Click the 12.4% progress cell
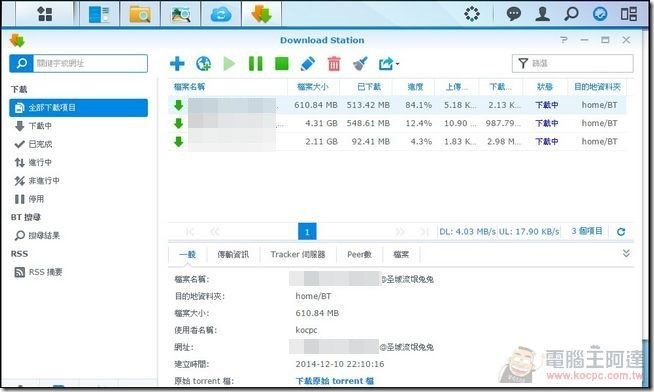654x392 pixels. click(x=418, y=123)
